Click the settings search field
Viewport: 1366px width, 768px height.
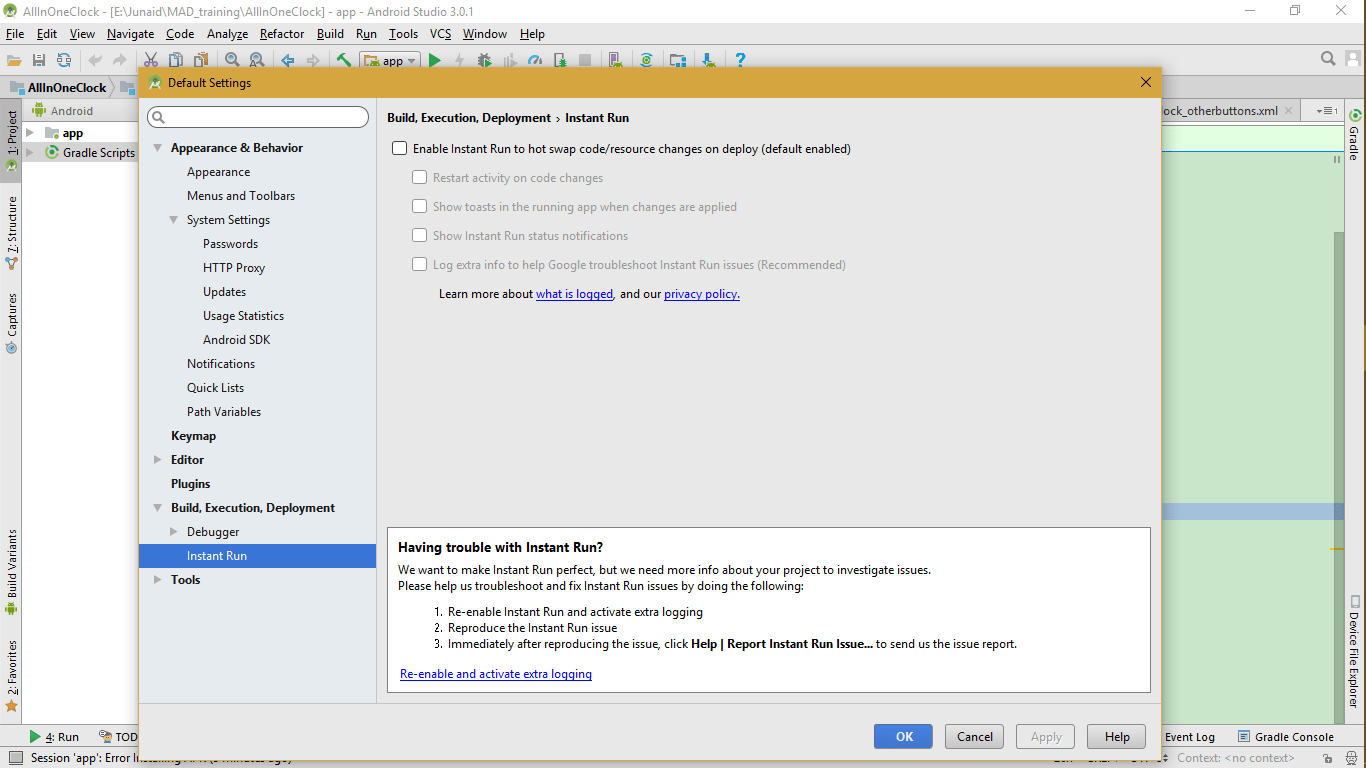[258, 118]
